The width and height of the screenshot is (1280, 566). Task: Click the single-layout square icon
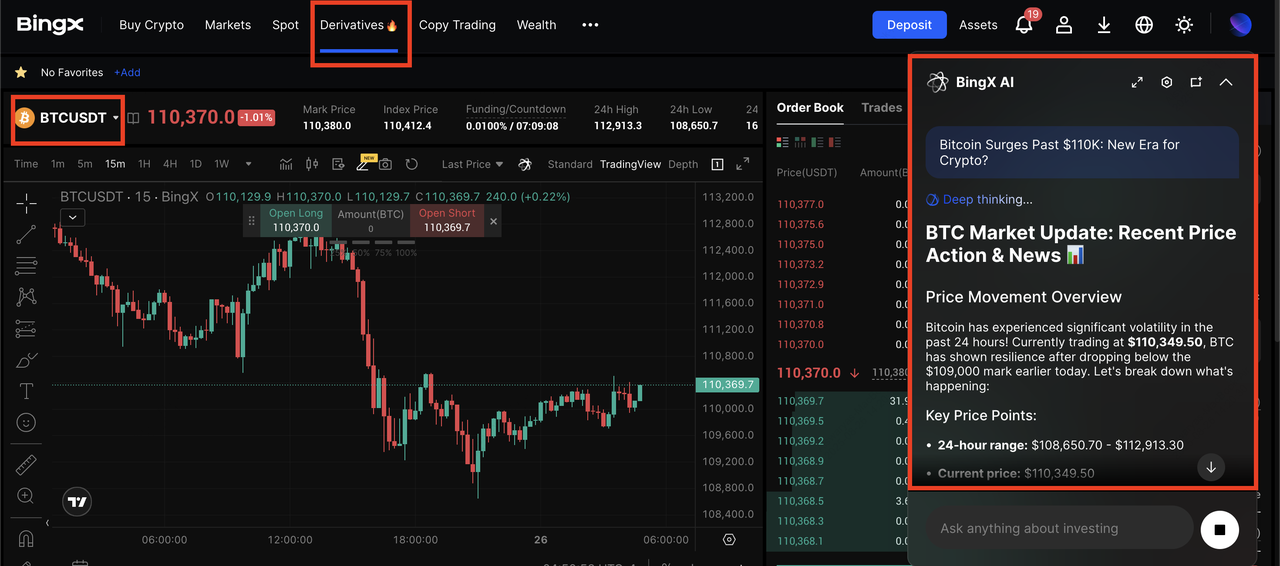(717, 164)
